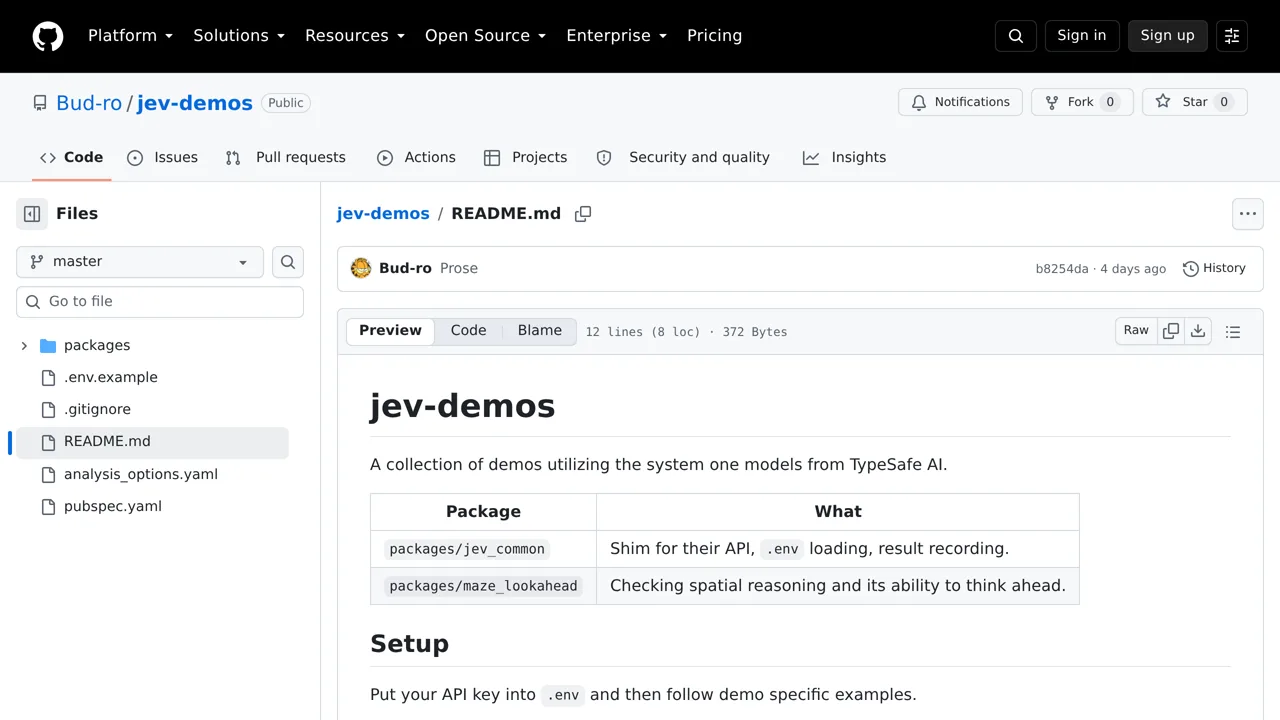This screenshot has height=720, width=1280.
Task: Open the search magnifier in the header
Action: [1016, 36]
